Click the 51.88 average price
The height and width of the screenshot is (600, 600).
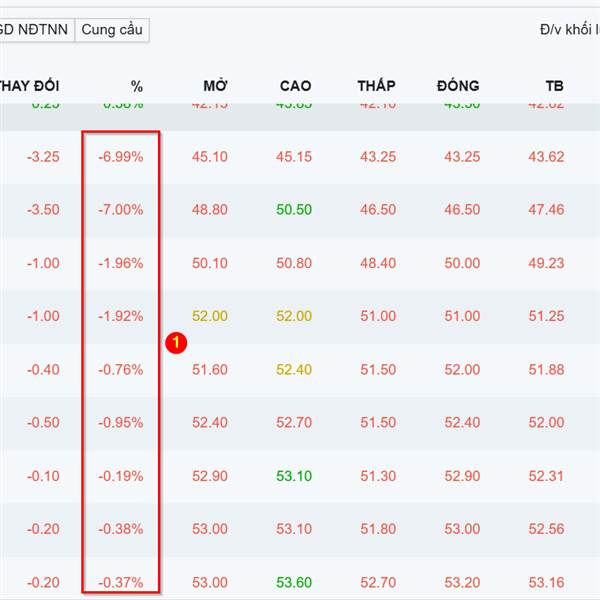(546, 370)
